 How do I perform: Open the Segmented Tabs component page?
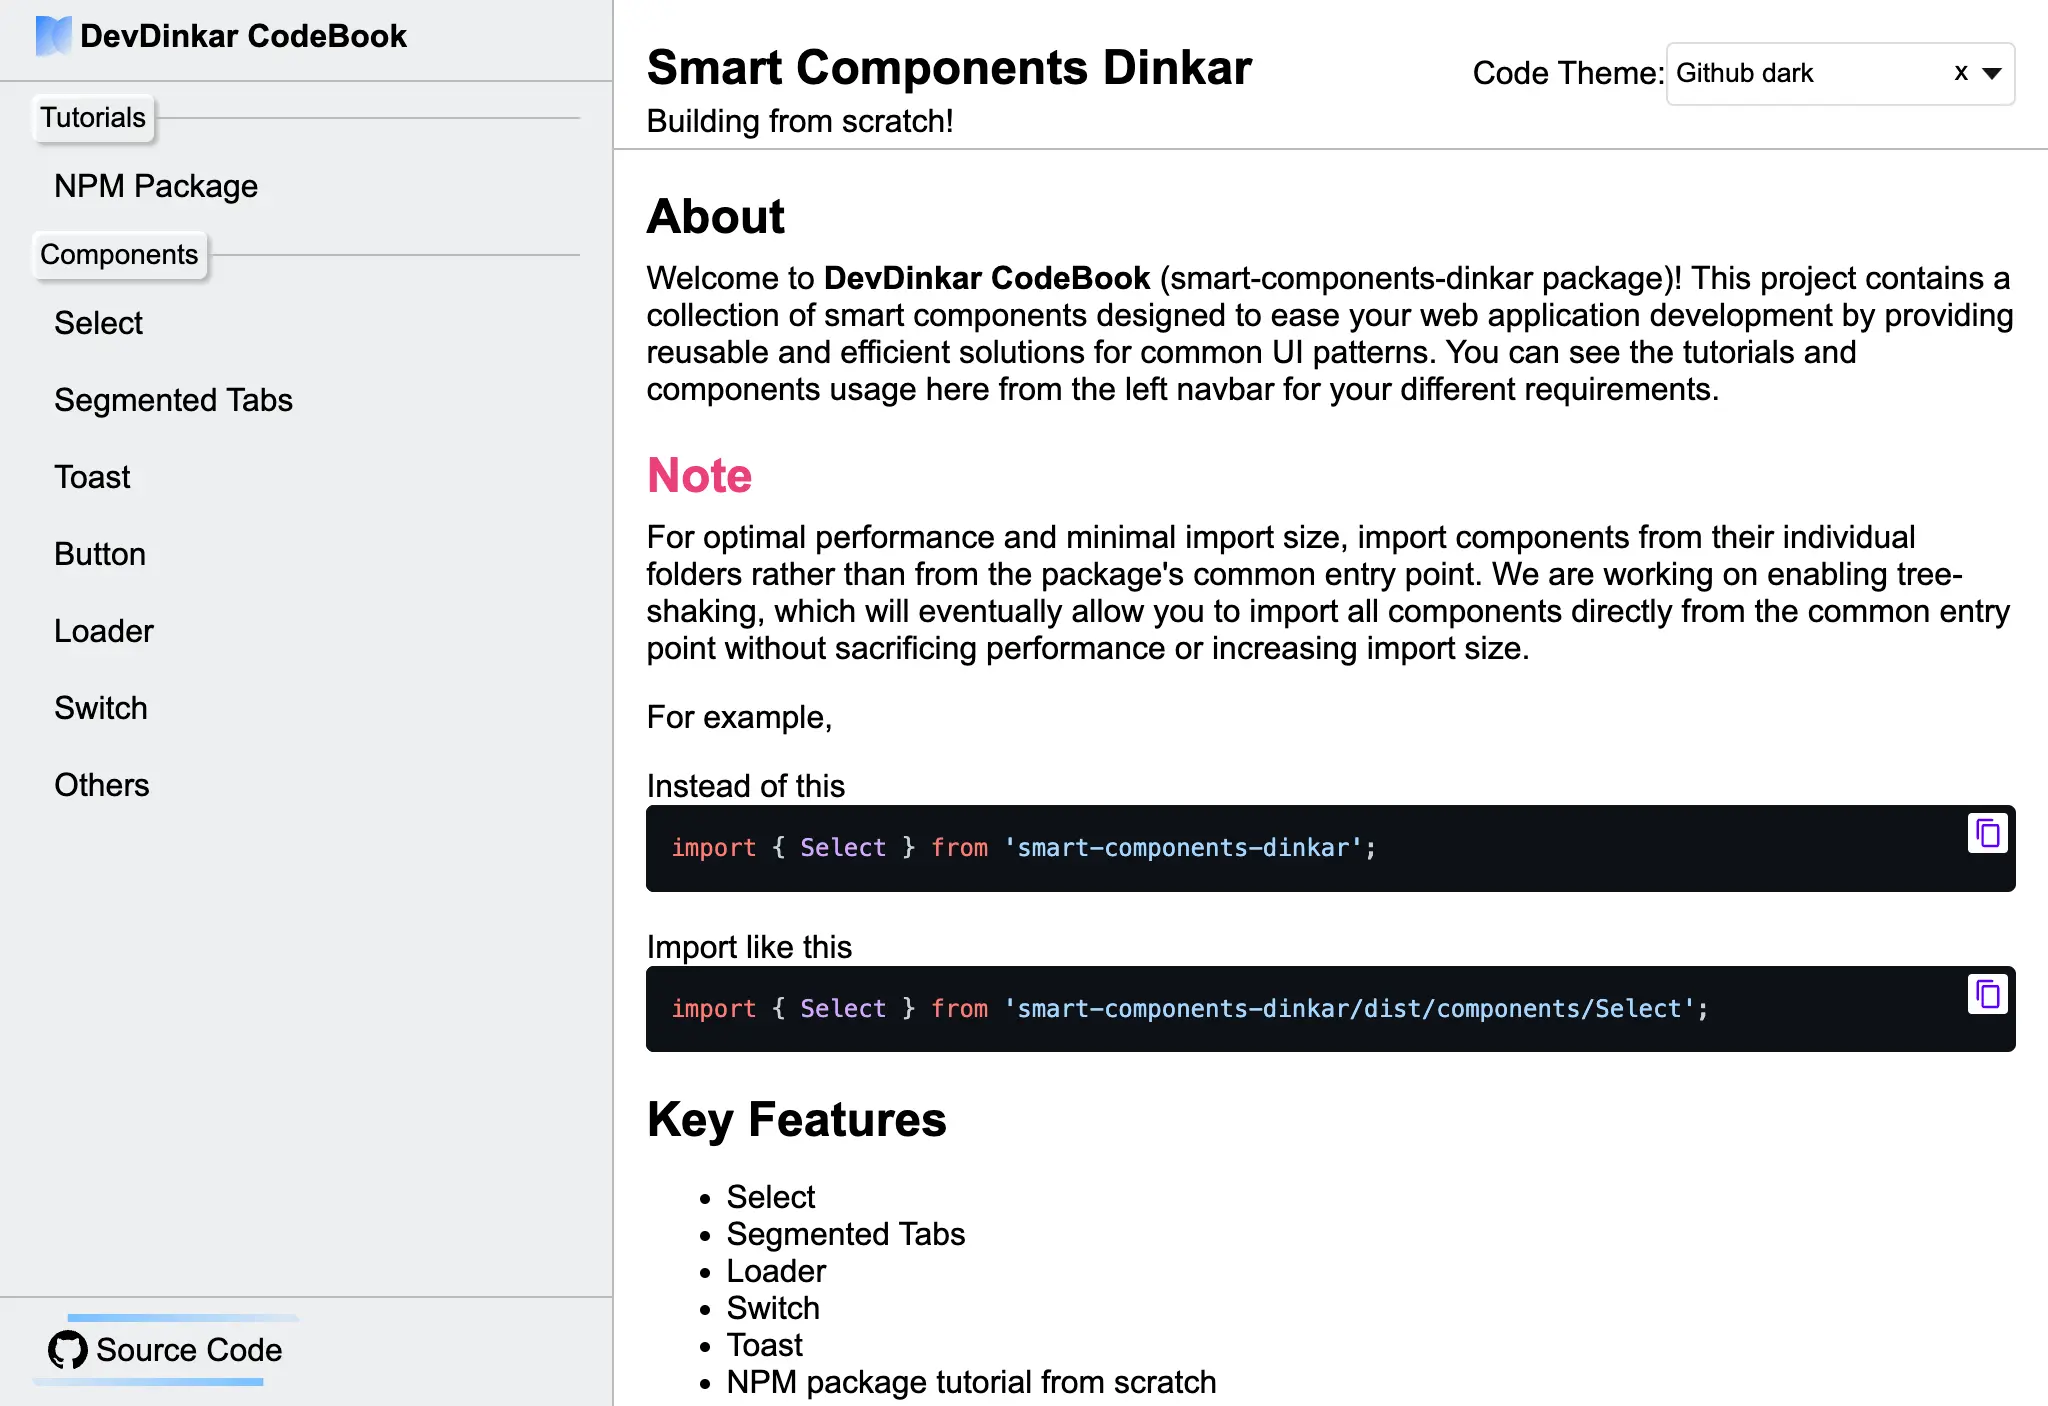(173, 399)
